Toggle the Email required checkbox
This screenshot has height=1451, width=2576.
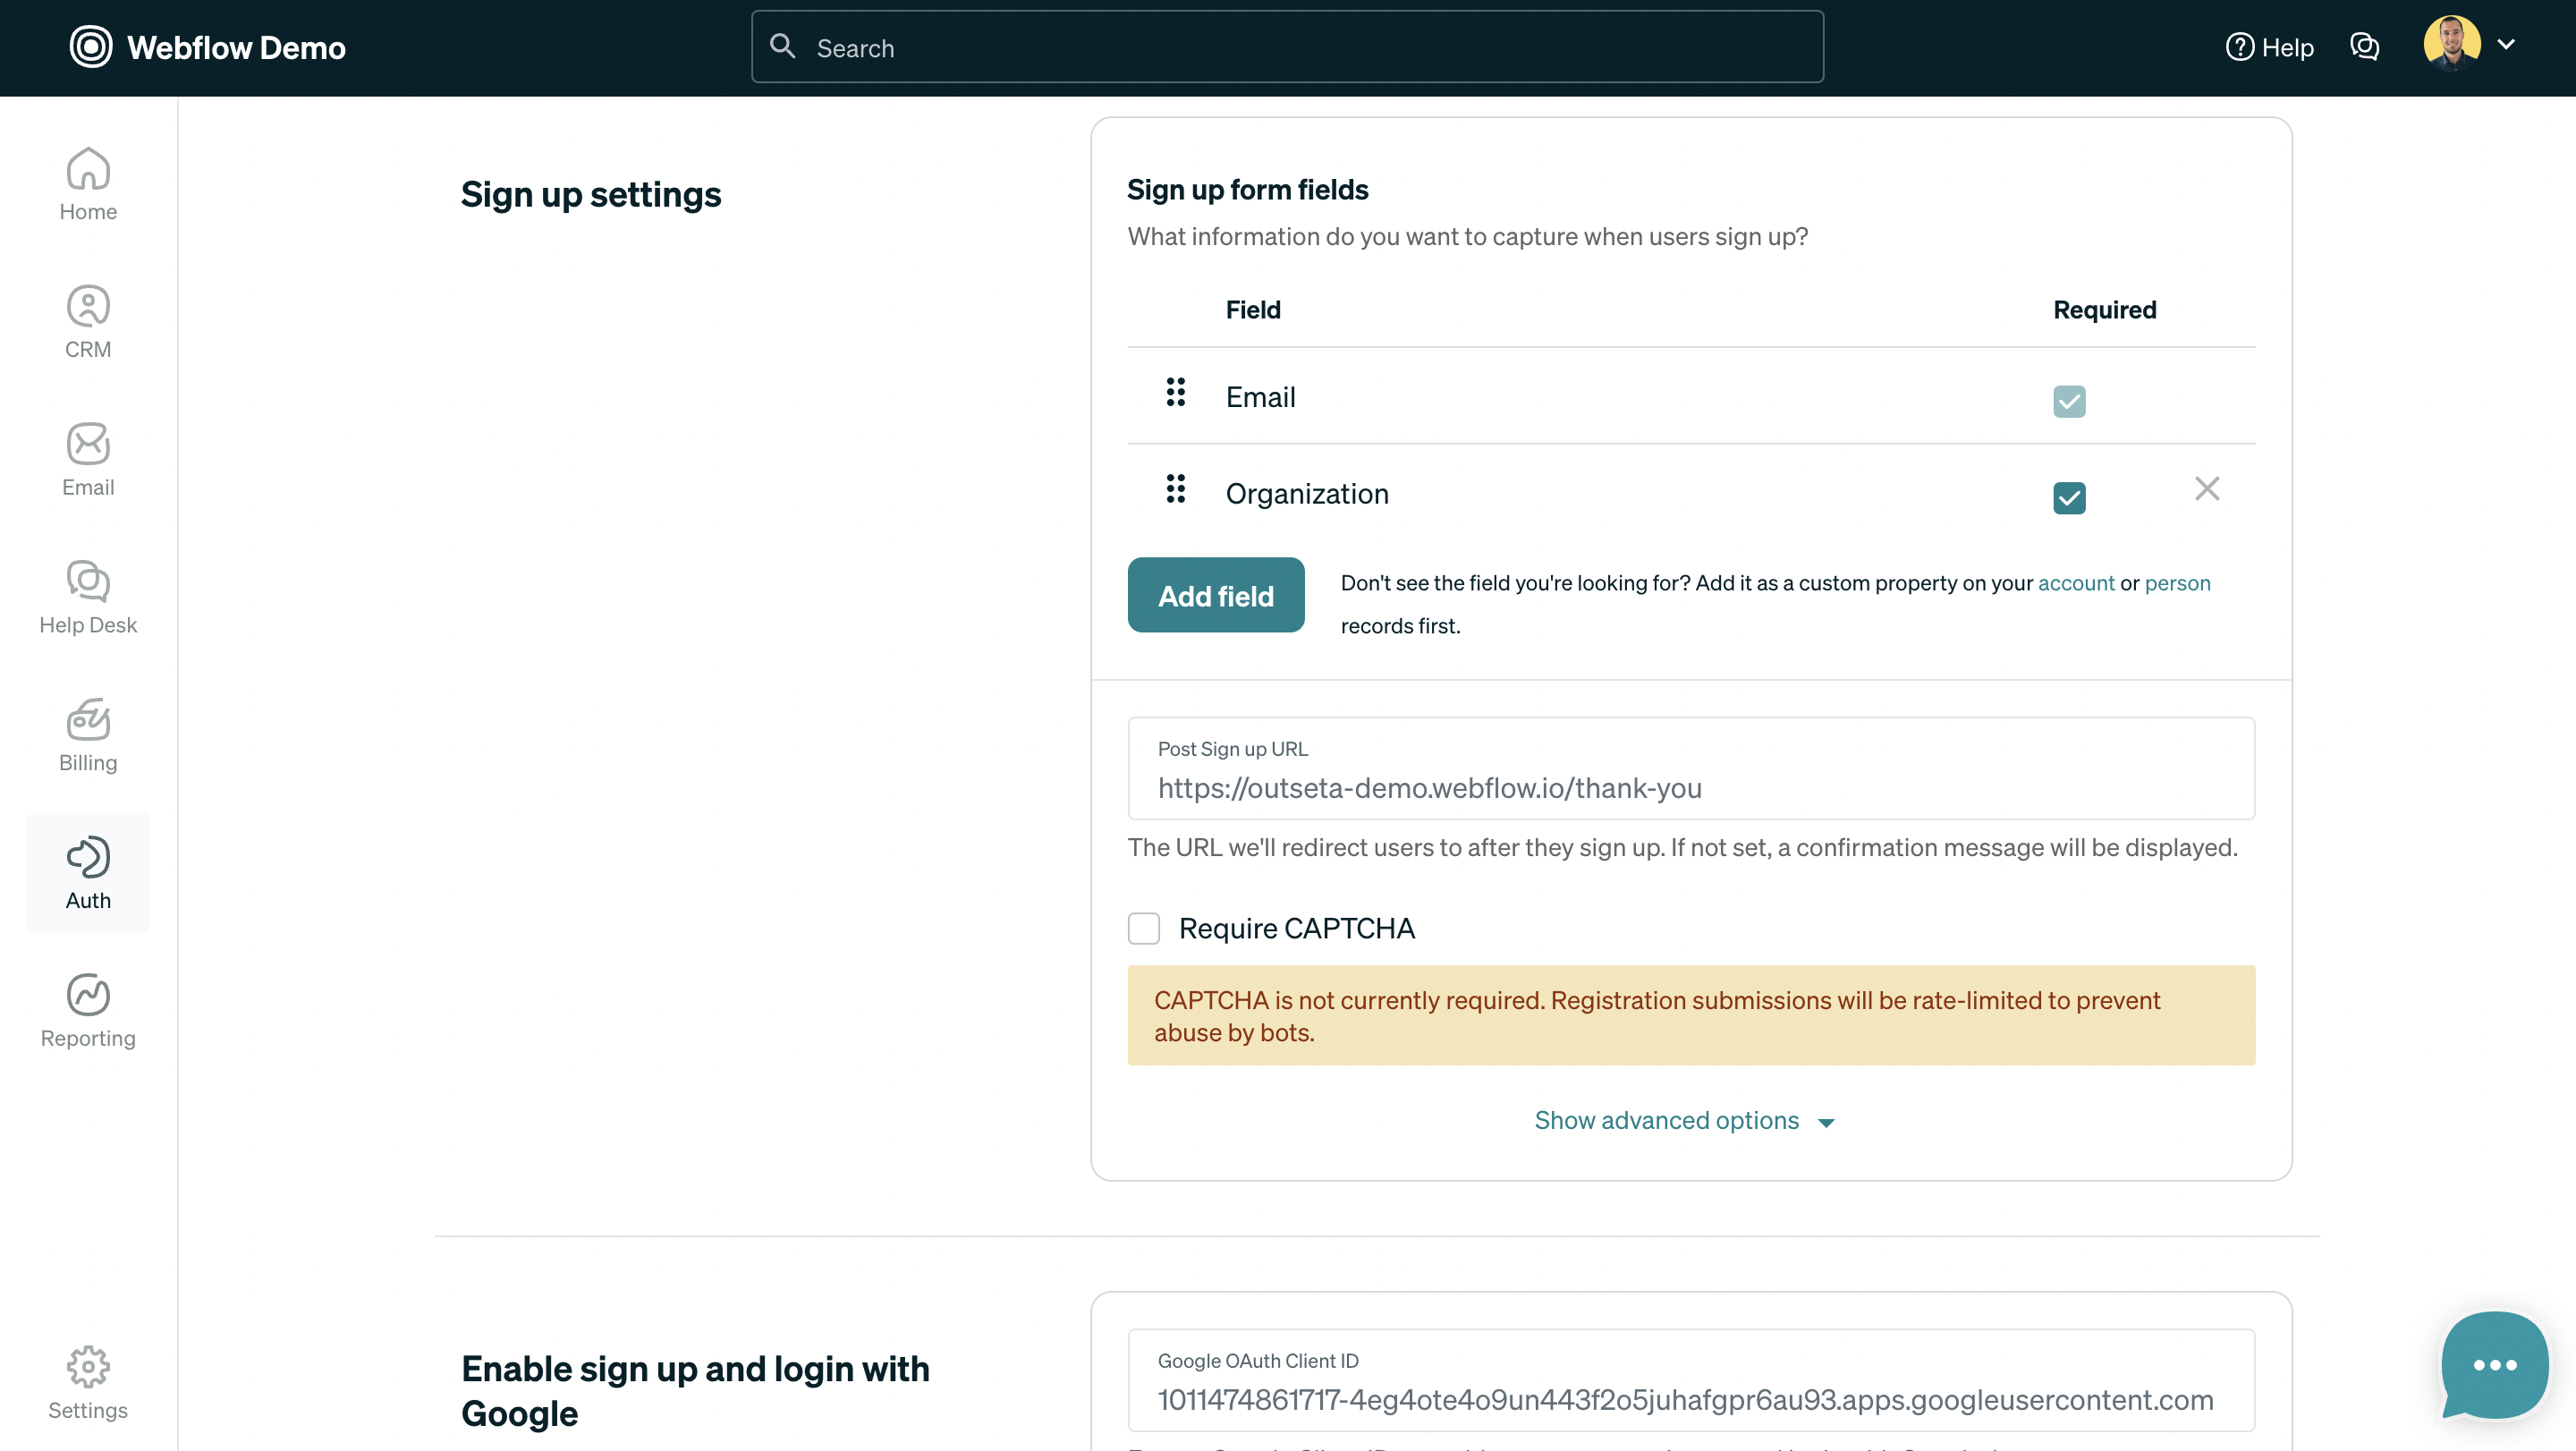click(2069, 400)
